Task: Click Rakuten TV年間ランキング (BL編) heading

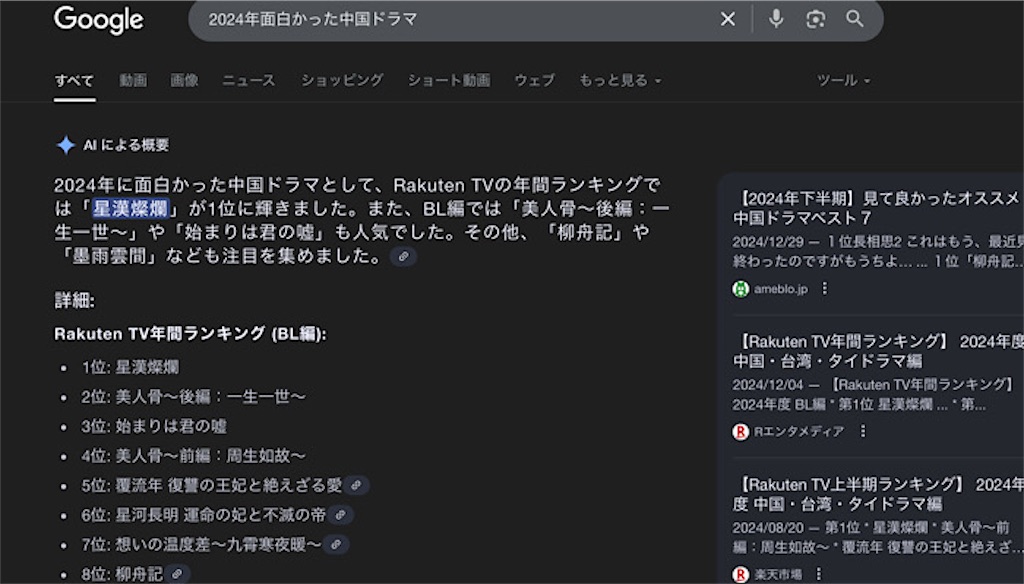Action: 190,334
